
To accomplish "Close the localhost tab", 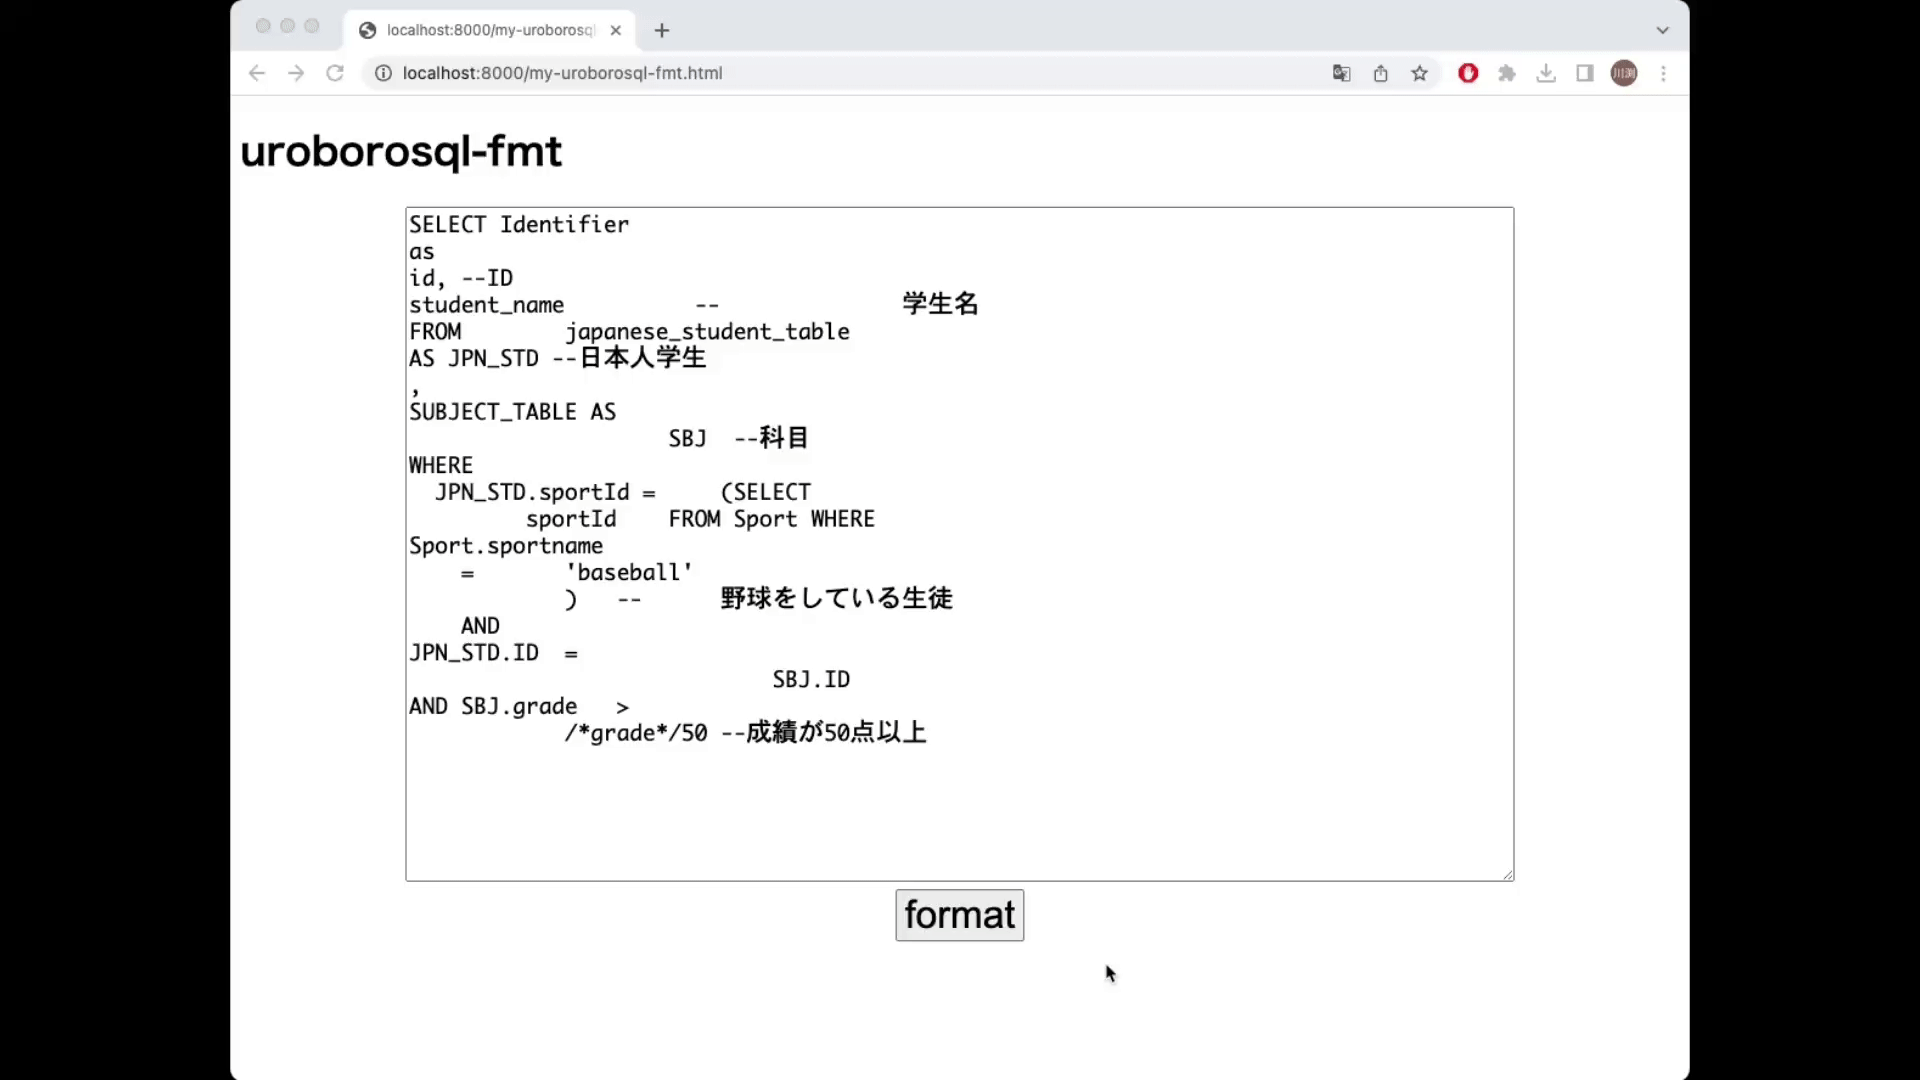I will pyautogui.click(x=616, y=30).
